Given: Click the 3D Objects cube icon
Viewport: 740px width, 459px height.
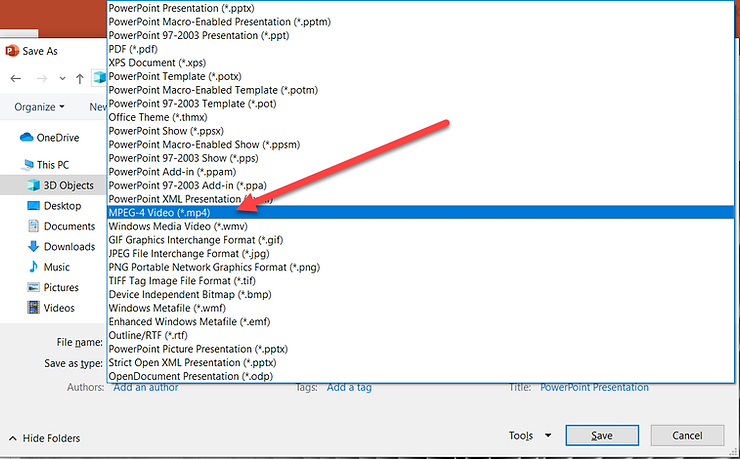Looking at the screenshot, I should click(x=33, y=185).
